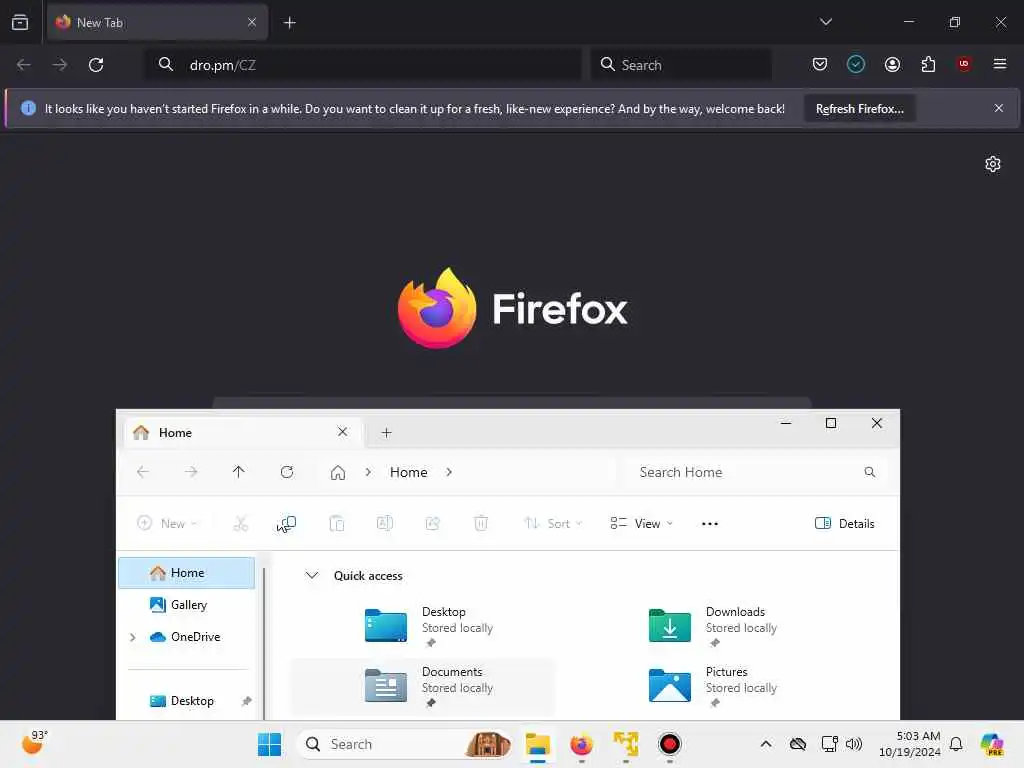Open Firefox application hamburger menu
The height and width of the screenshot is (768, 1024).
[x=1000, y=64]
